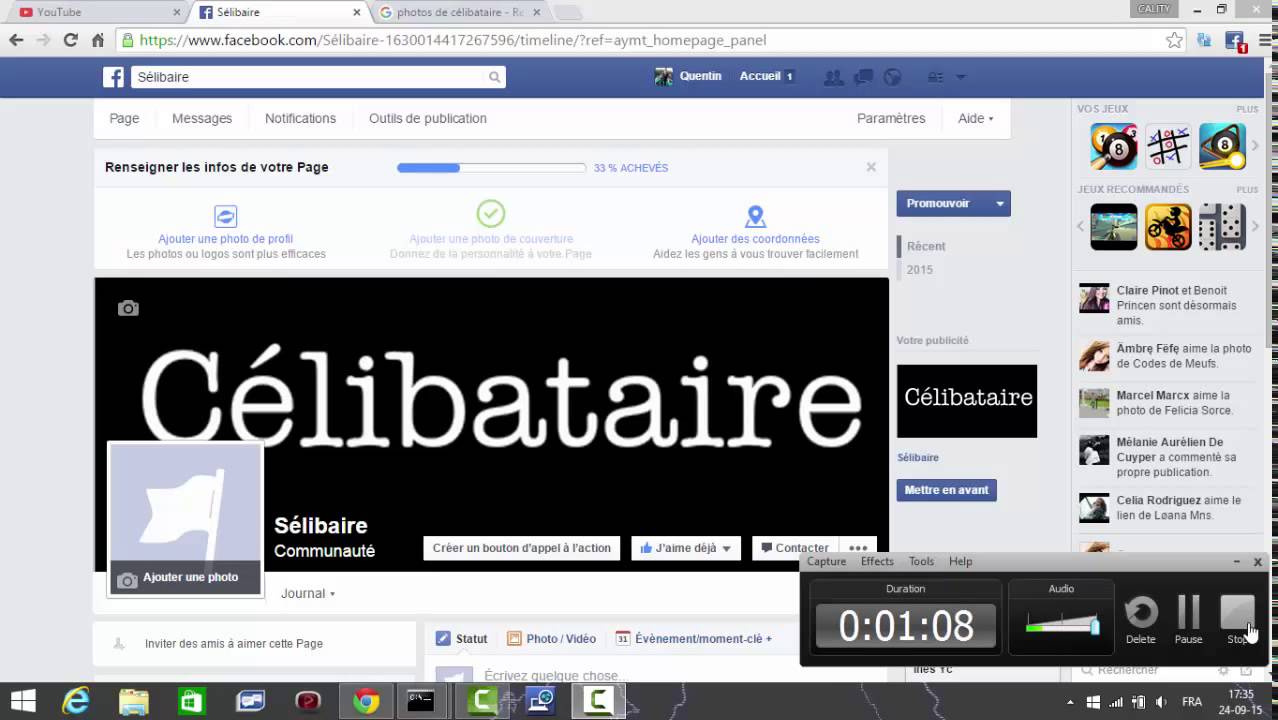Open the Capture menu in recorder
Image resolution: width=1278 pixels, height=720 pixels.
point(826,561)
